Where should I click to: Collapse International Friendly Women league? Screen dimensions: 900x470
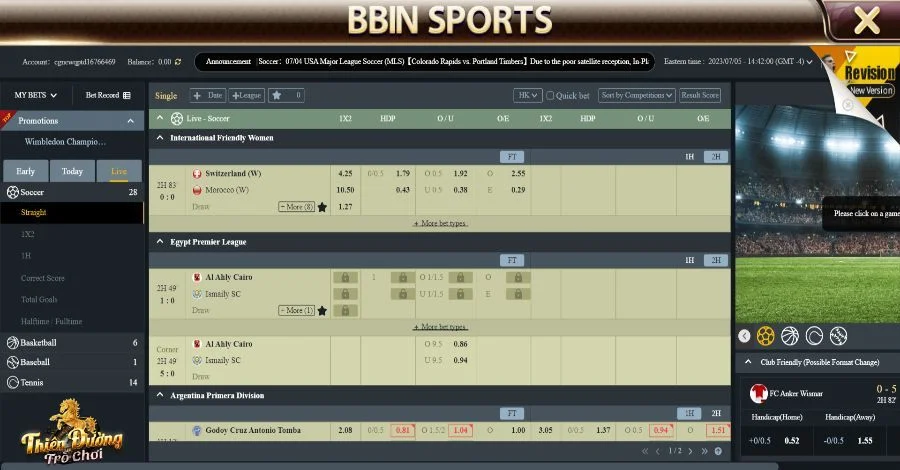coord(160,138)
